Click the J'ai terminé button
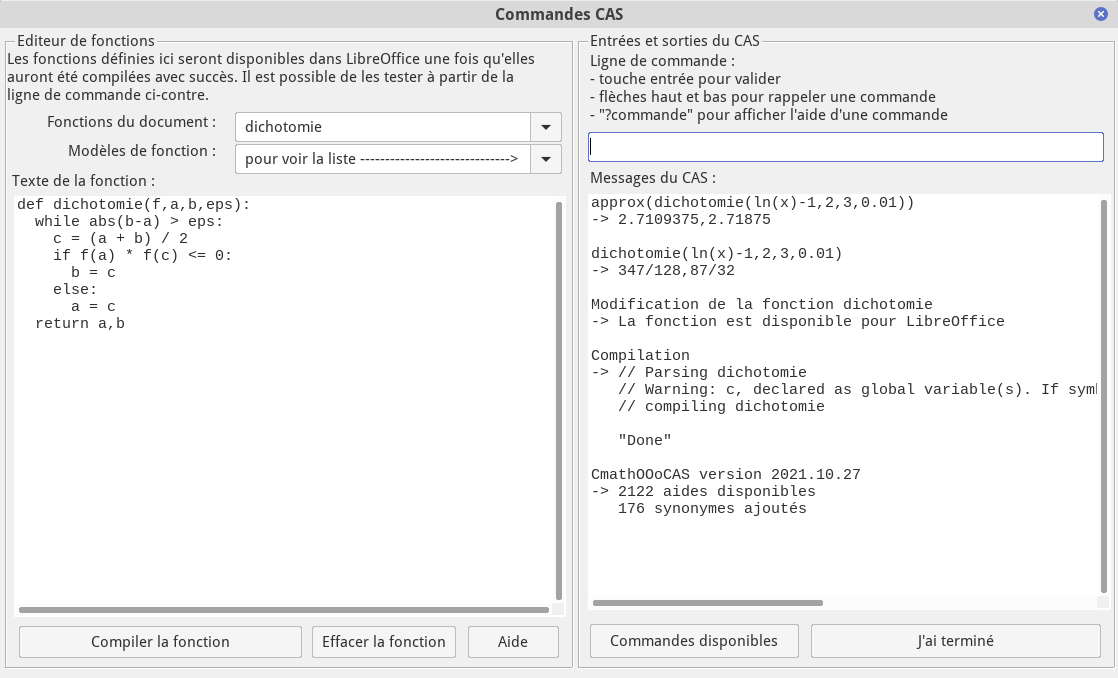 (955, 641)
